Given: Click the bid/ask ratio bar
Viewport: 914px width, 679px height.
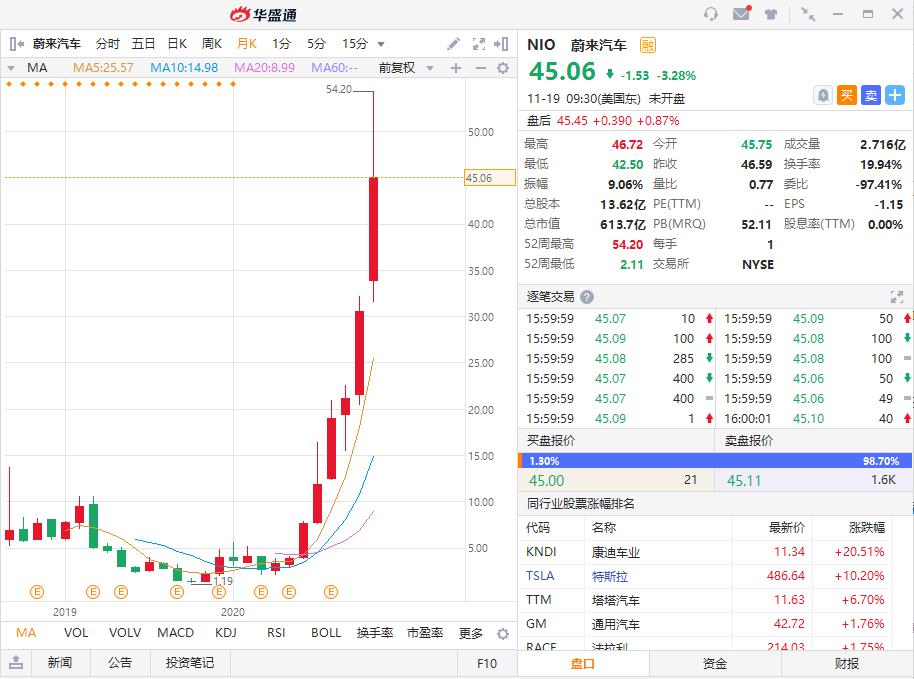Looking at the screenshot, I should pyautogui.click(x=715, y=460).
